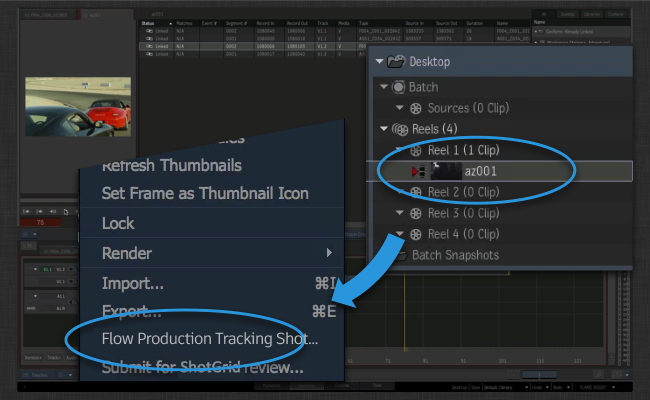This screenshot has height=400, width=650.
Task: Click the Reel 1 reel icon
Action: click(x=415, y=150)
